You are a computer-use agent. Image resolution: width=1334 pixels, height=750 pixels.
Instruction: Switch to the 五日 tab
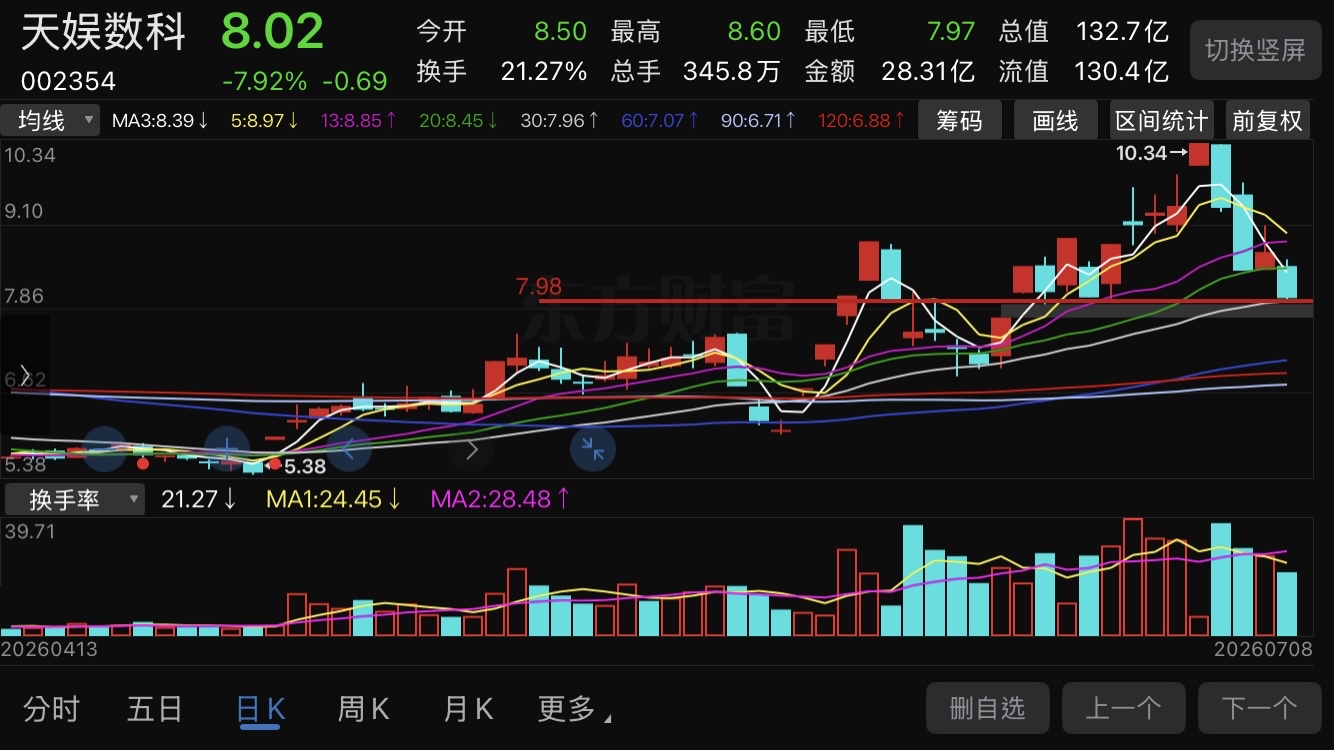click(x=155, y=709)
